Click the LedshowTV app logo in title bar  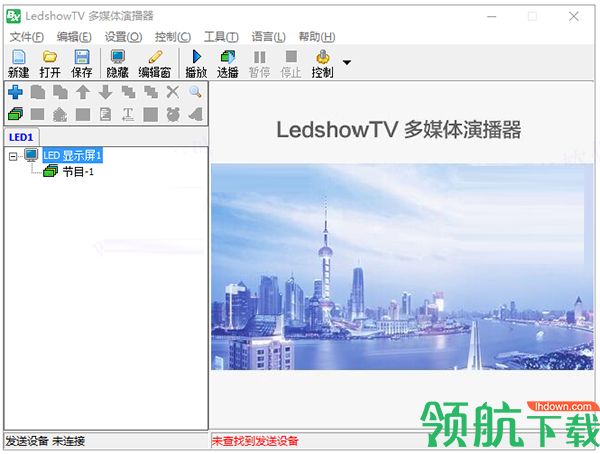point(14,16)
